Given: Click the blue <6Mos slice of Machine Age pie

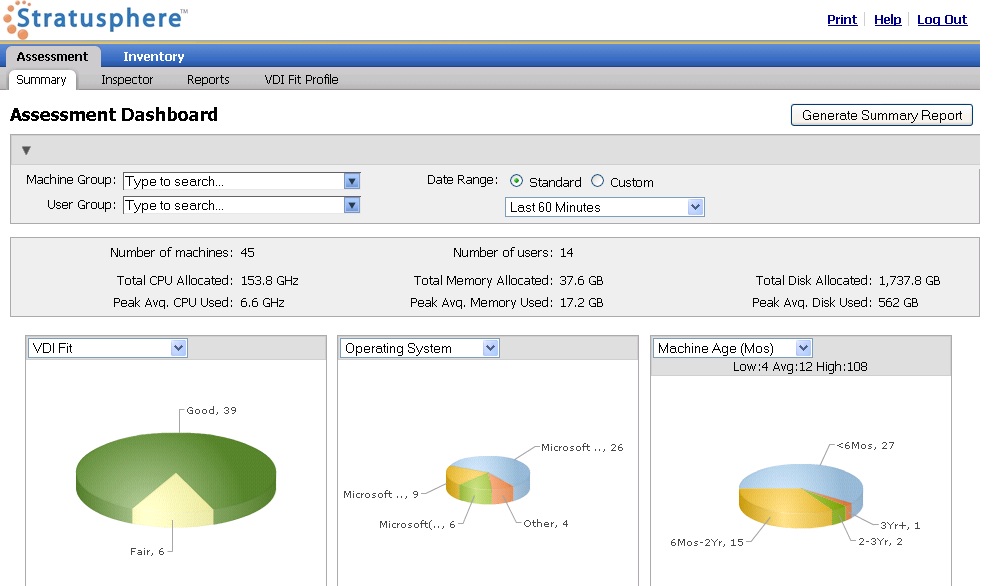Looking at the screenshot, I should tap(802, 476).
